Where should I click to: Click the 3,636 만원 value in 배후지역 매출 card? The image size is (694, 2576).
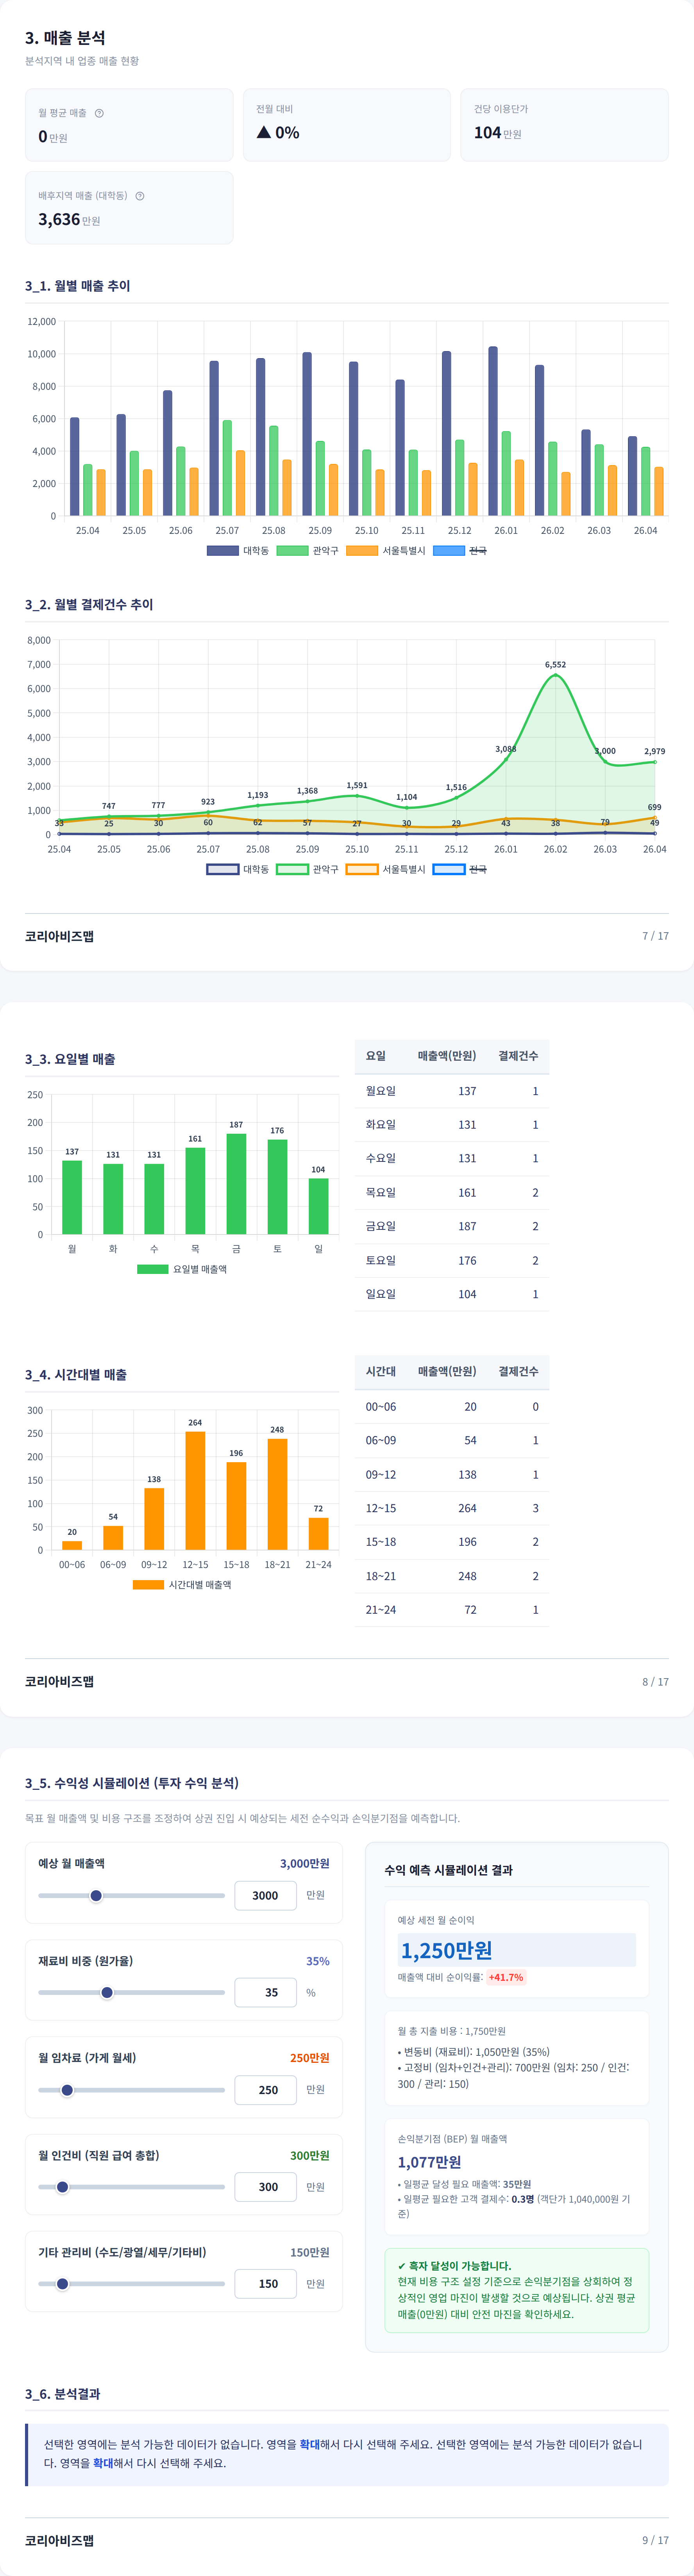pyautogui.click(x=69, y=220)
